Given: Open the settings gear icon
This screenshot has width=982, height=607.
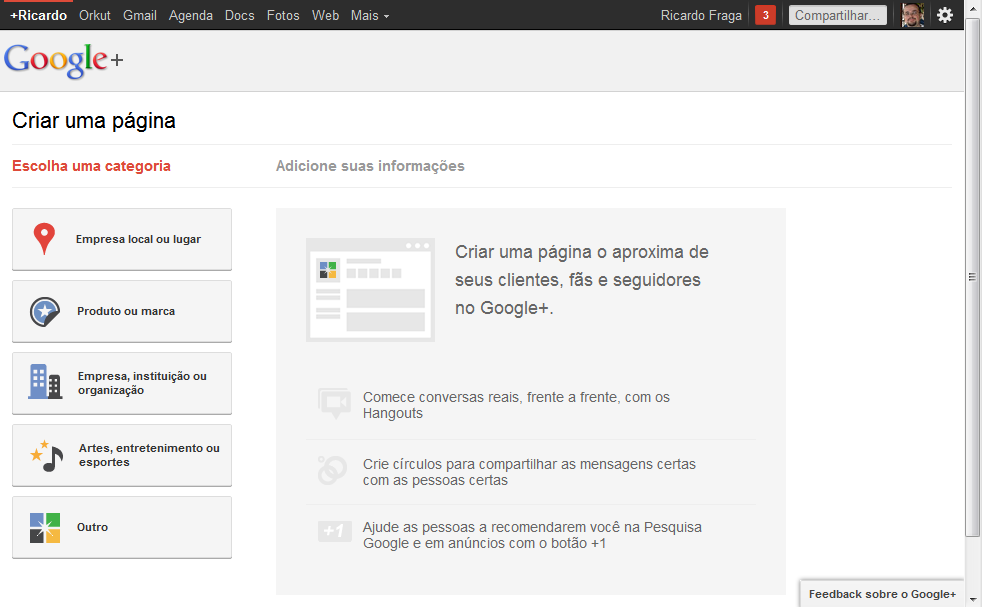Looking at the screenshot, I should 945,15.
